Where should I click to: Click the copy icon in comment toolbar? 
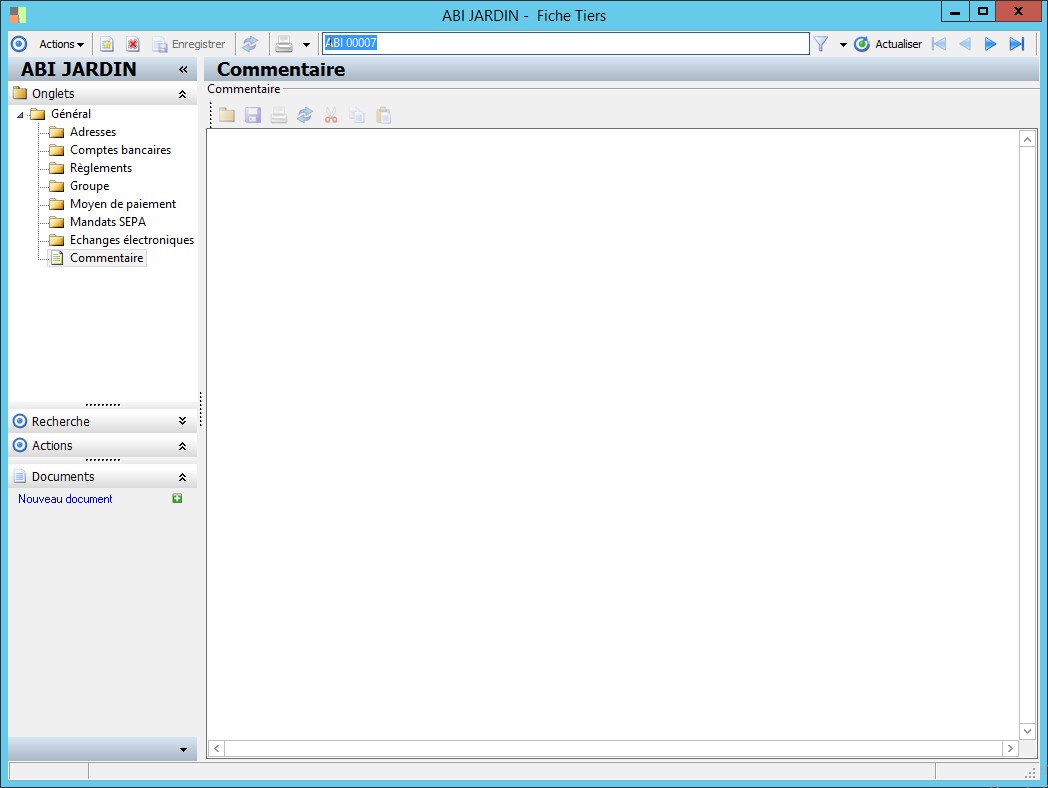(357, 116)
